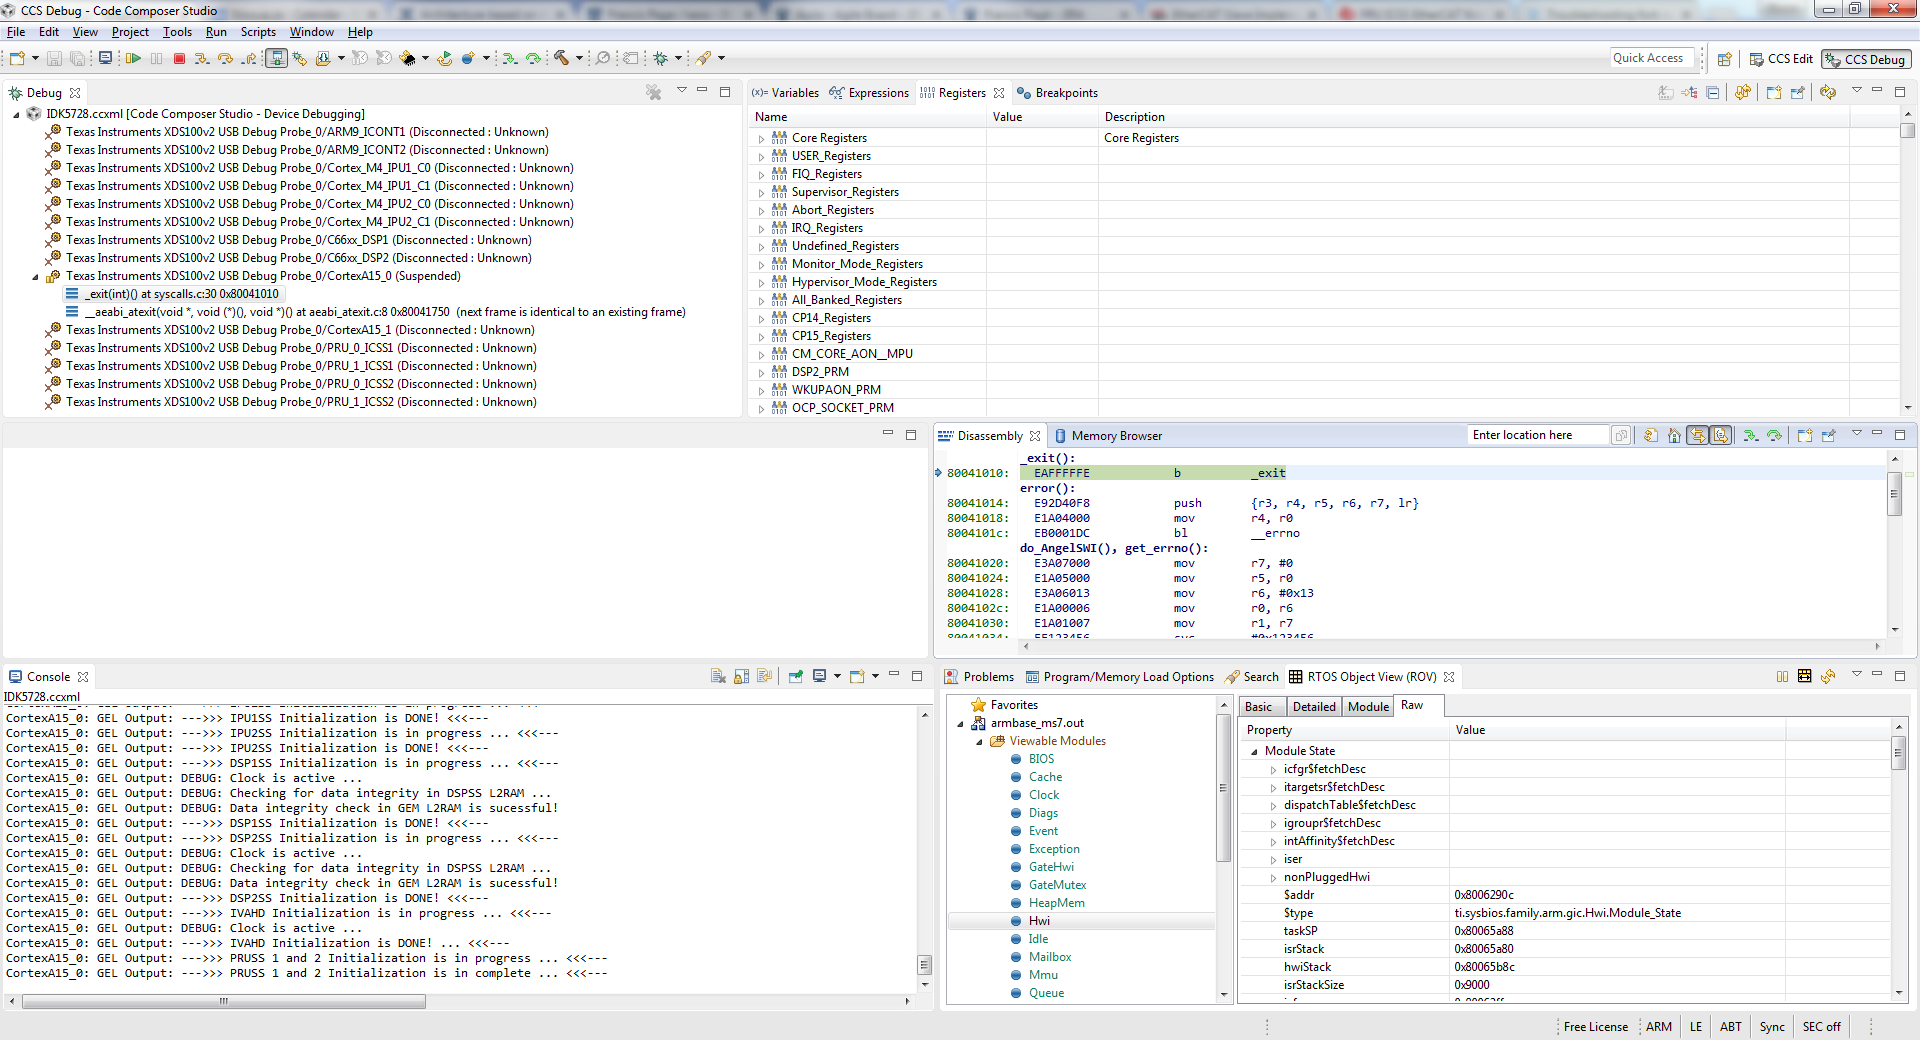1920x1040 pixels.
Task: Click the Scroll Lock icon in Console toolbar
Action: click(x=741, y=677)
